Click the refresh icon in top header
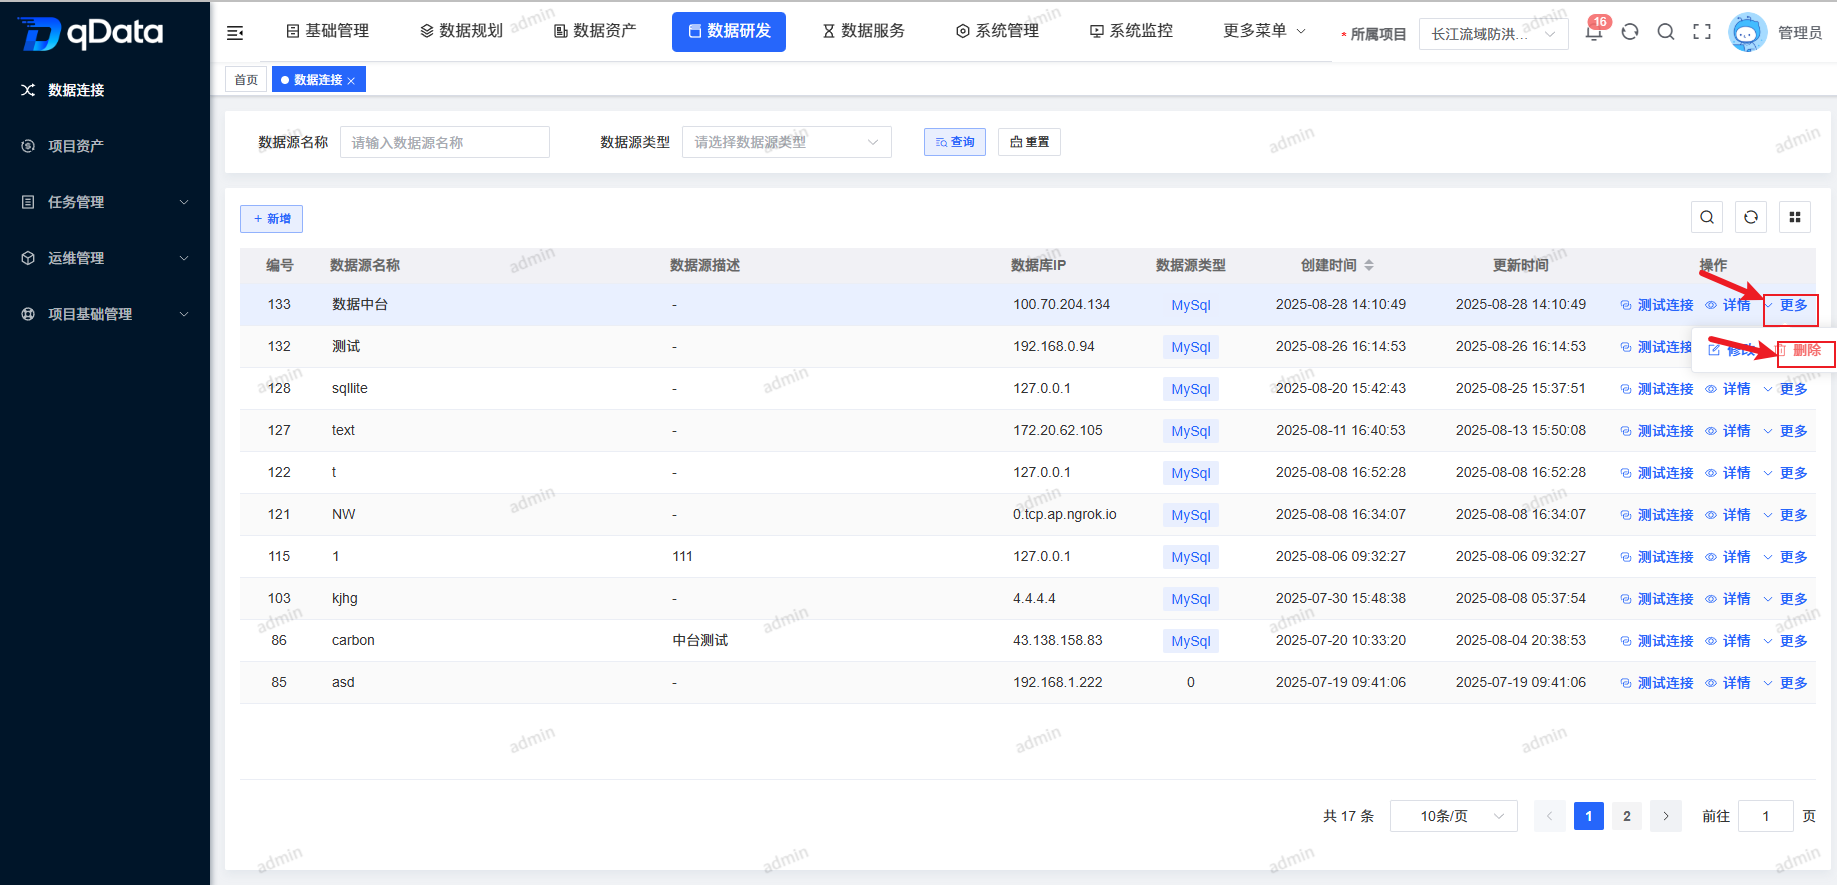 [x=1630, y=31]
